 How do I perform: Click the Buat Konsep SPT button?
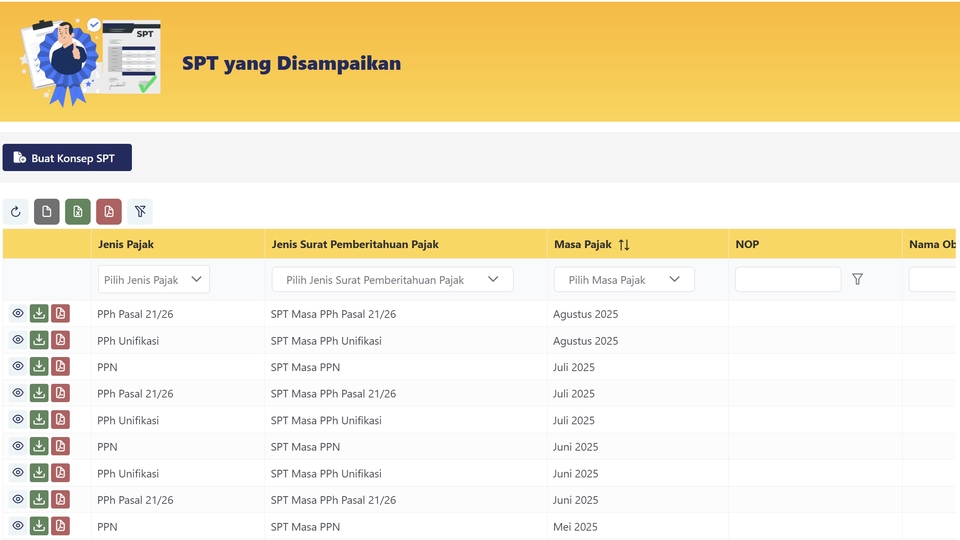(67, 158)
